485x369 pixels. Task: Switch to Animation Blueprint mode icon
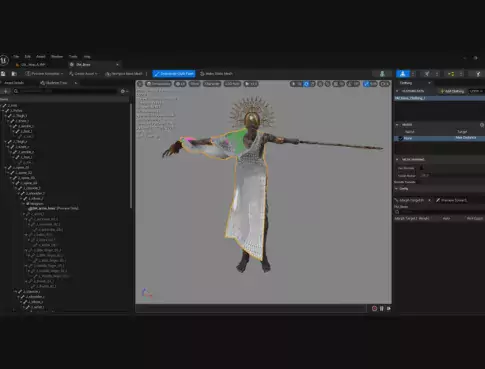(451, 74)
